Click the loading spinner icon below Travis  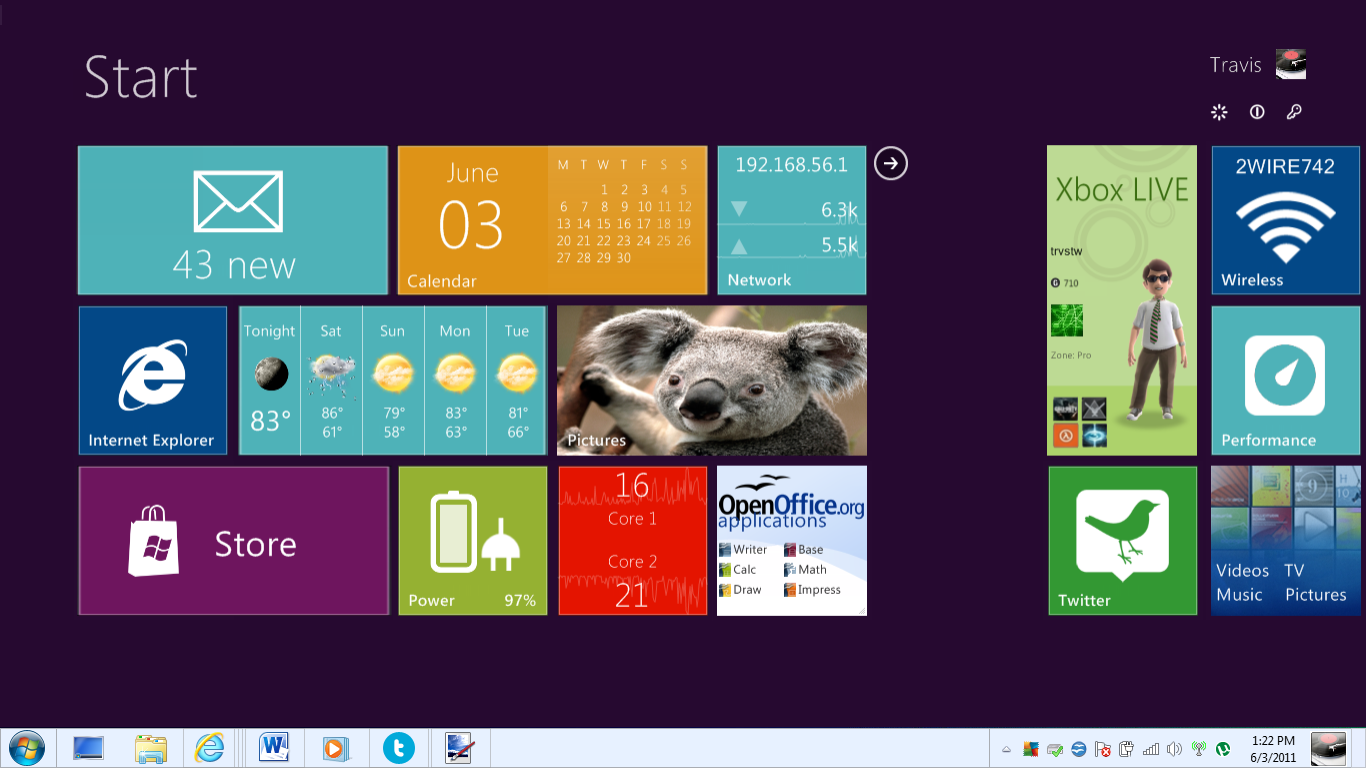1219,112
